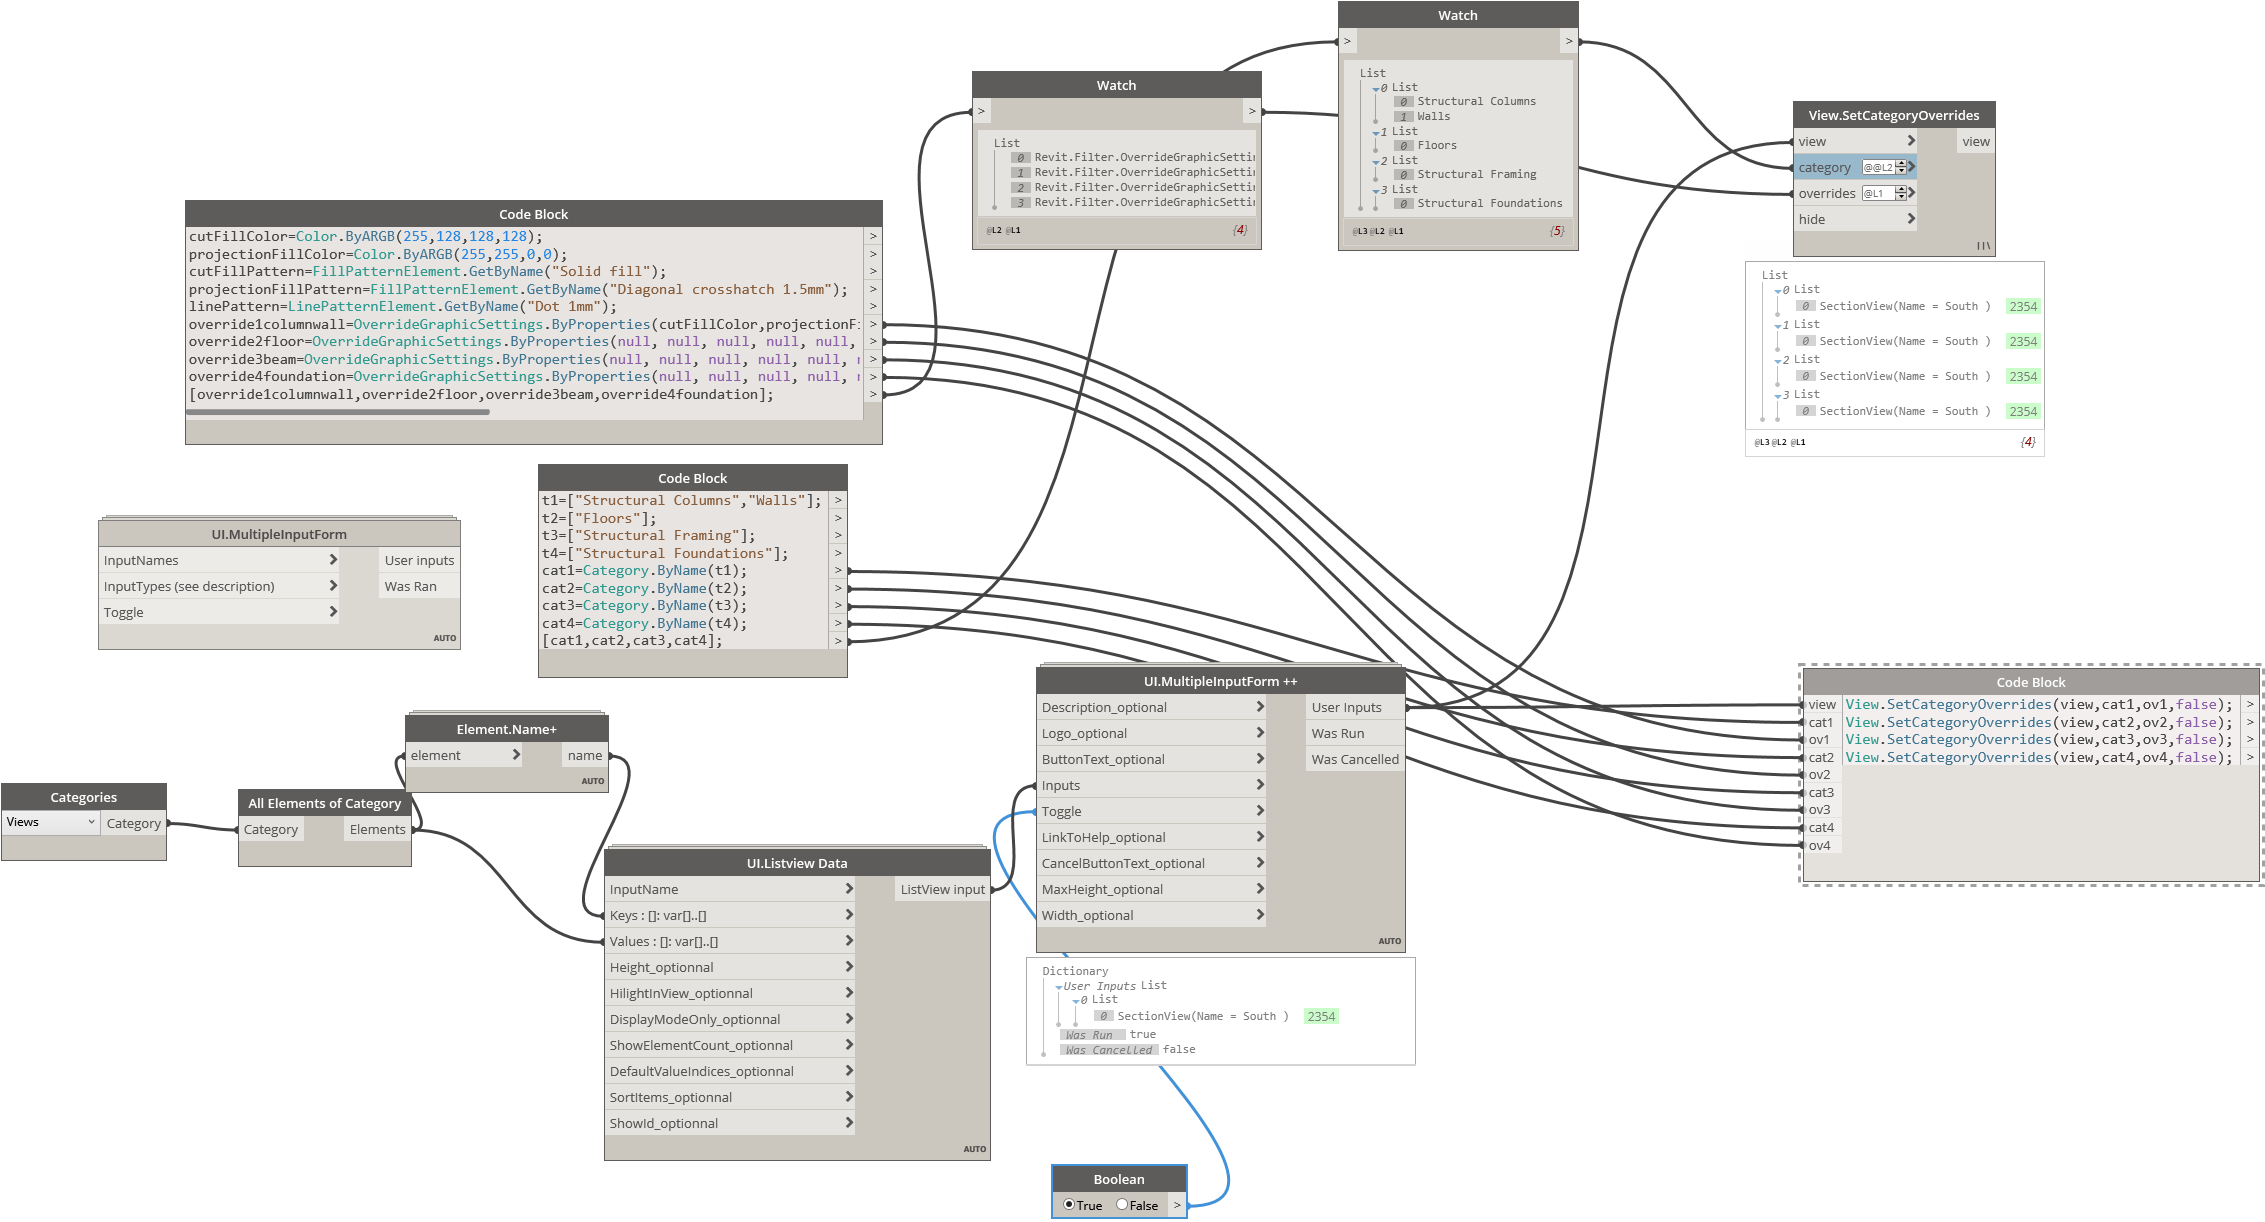Collapse the 3 List holding Structural Foundations

pyautogui.click(x=1376, y=191)
